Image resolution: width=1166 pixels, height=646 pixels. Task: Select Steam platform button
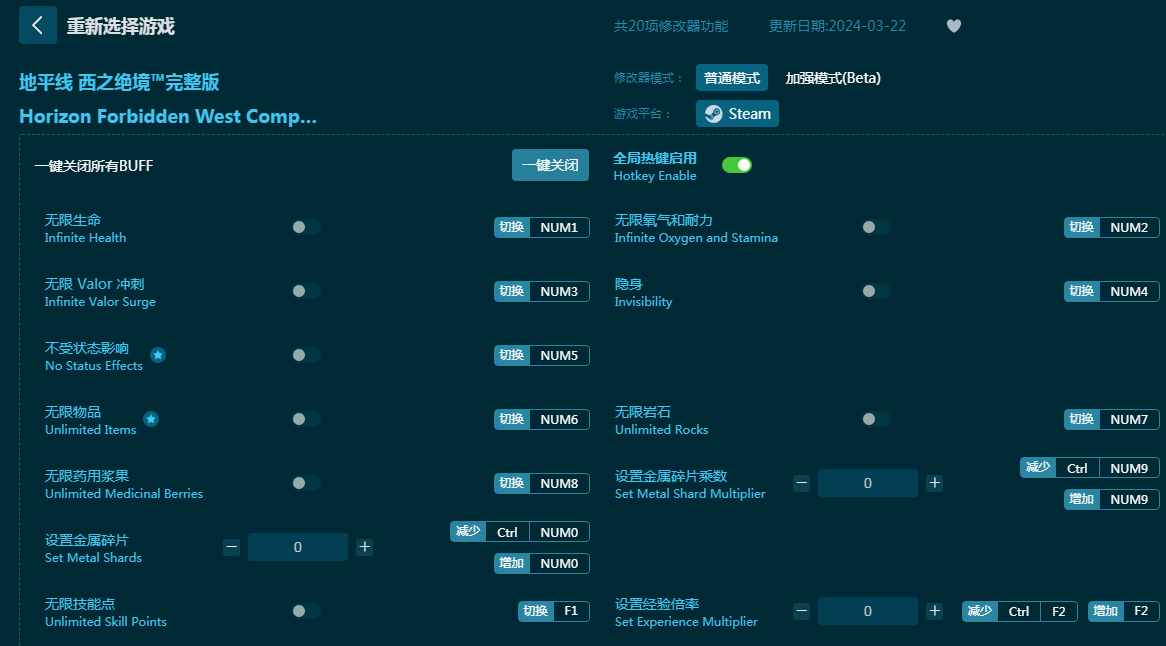click(737, 114)
